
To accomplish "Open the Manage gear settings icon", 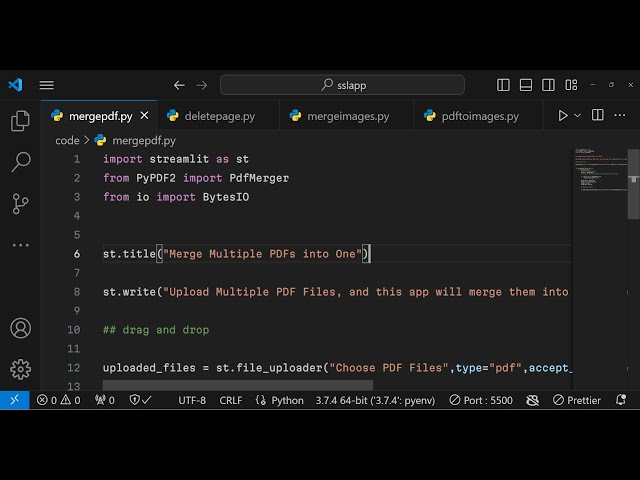I will 20,369.
